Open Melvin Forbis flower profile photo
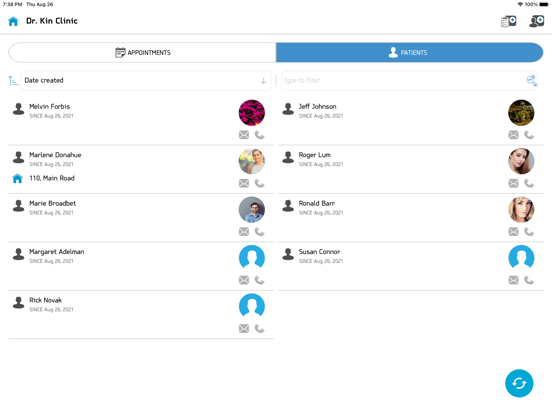This screenshot has width=552, height=414. tap(252, 113)
